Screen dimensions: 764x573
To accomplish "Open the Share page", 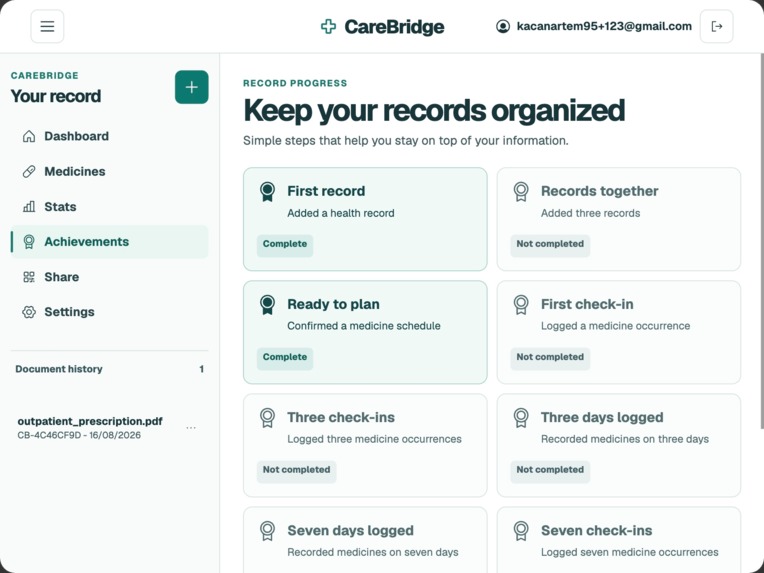I will click(110, 277).
